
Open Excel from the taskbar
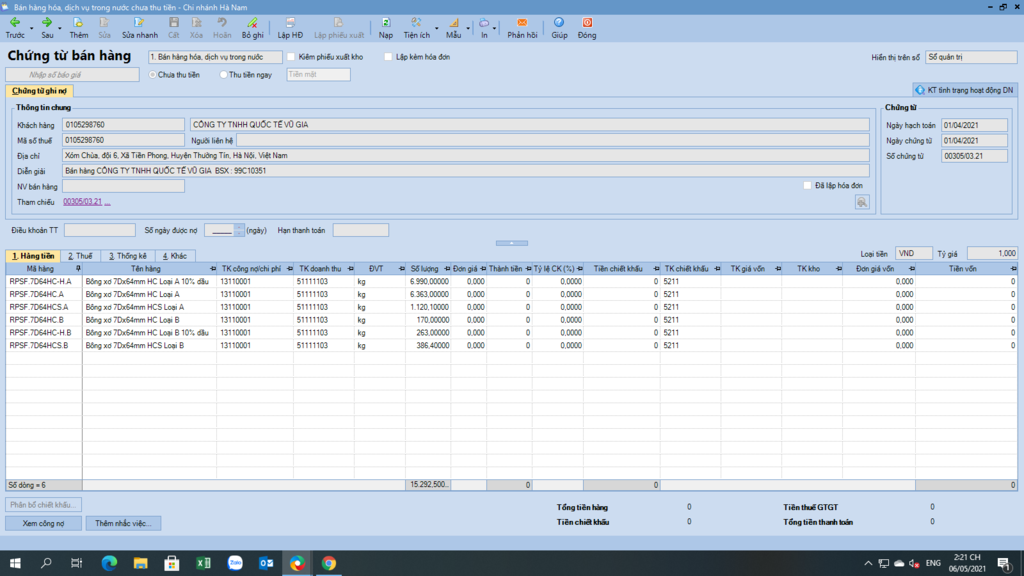tap(203, 563)
